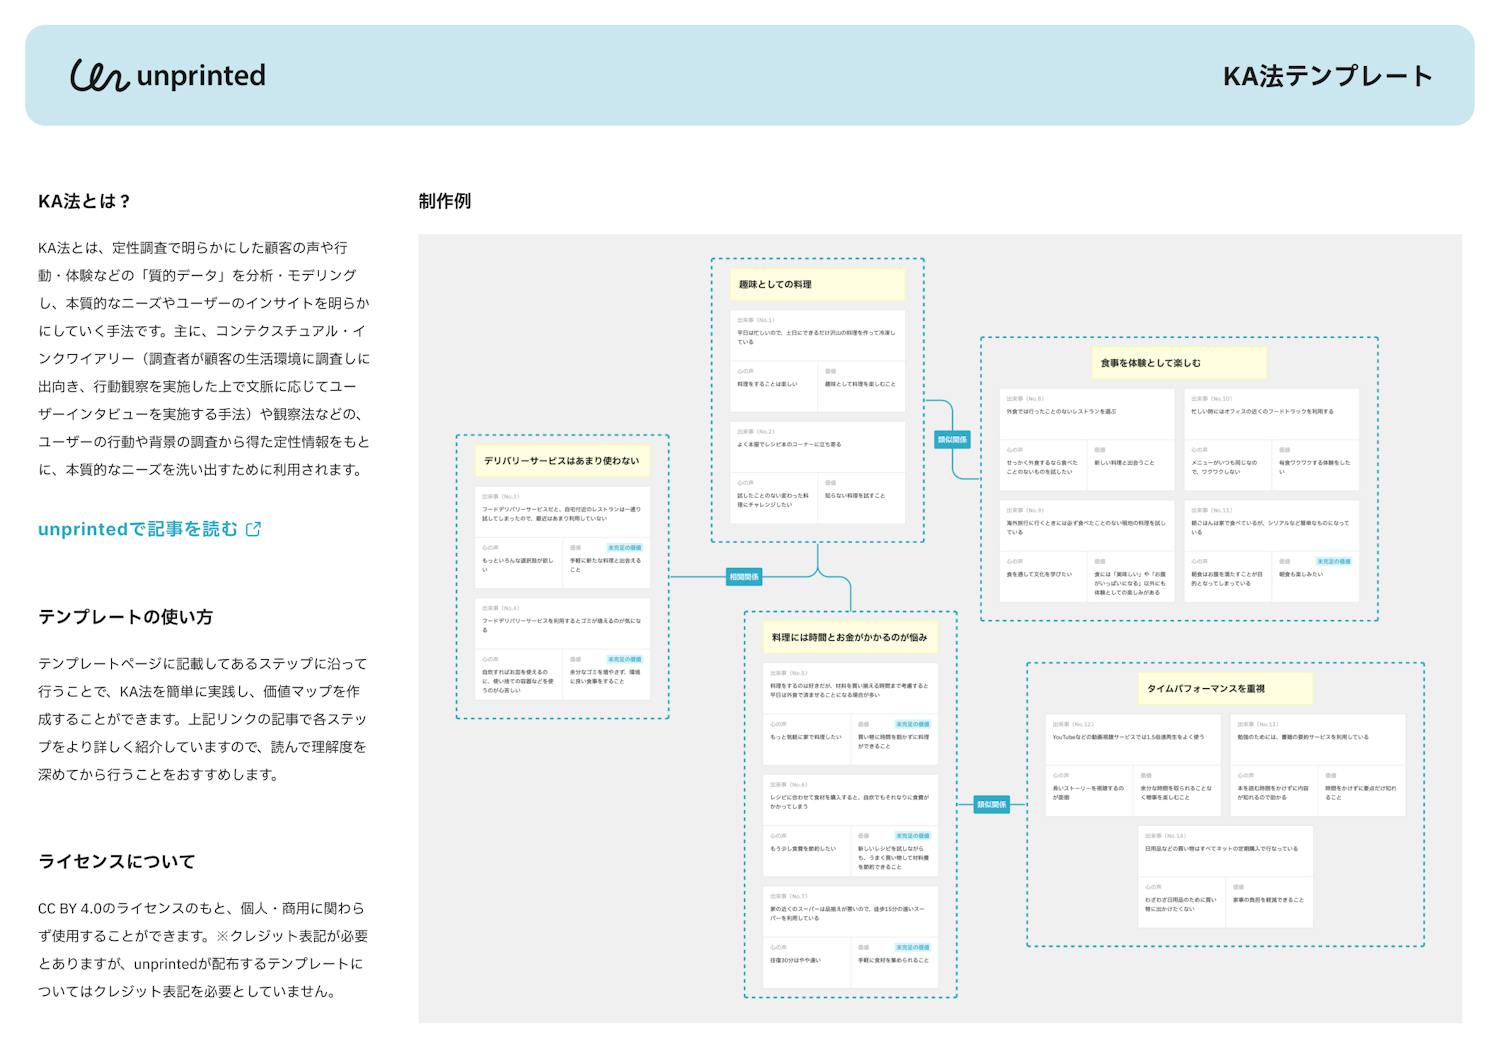Image resolution: width=1500 pixels, height=1061 pixels.
Task: Click the 相関関係 connector tag
Action: coord(743,577)
